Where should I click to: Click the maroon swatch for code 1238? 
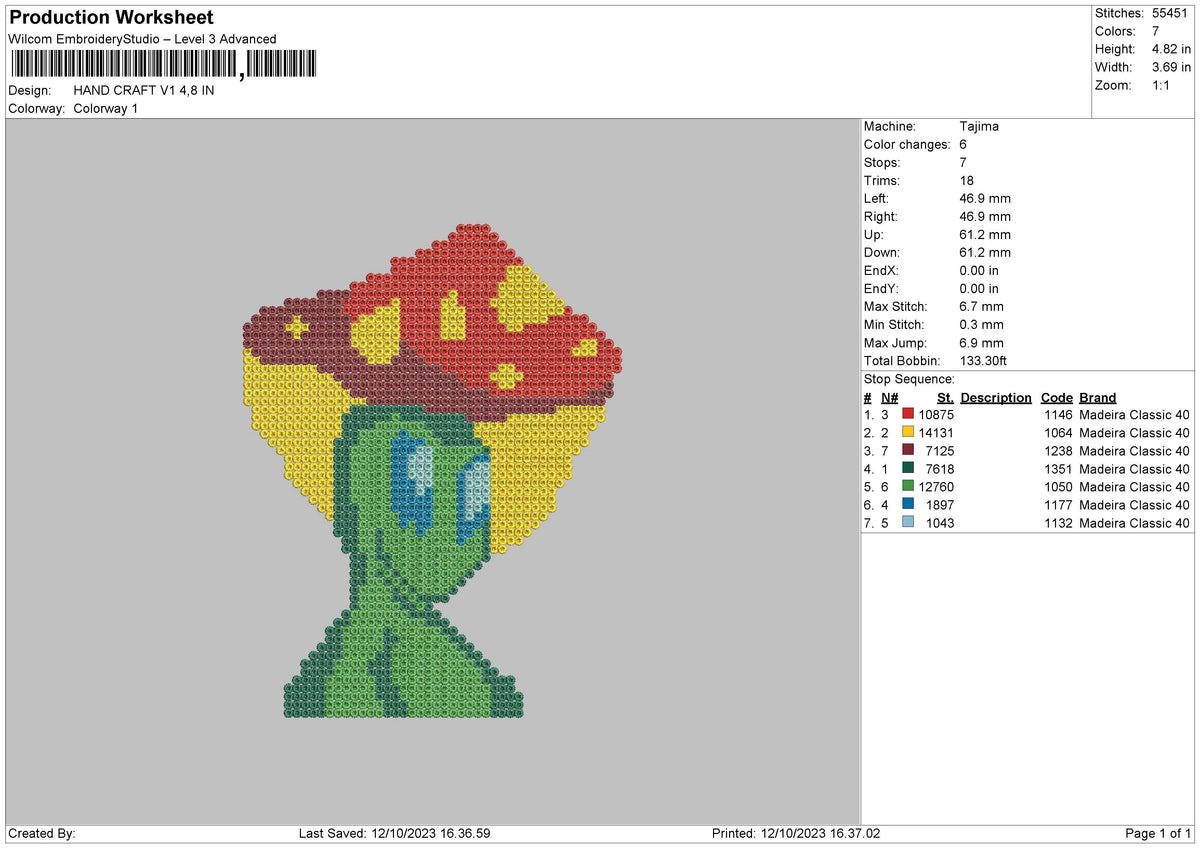[x=908, y=451]
